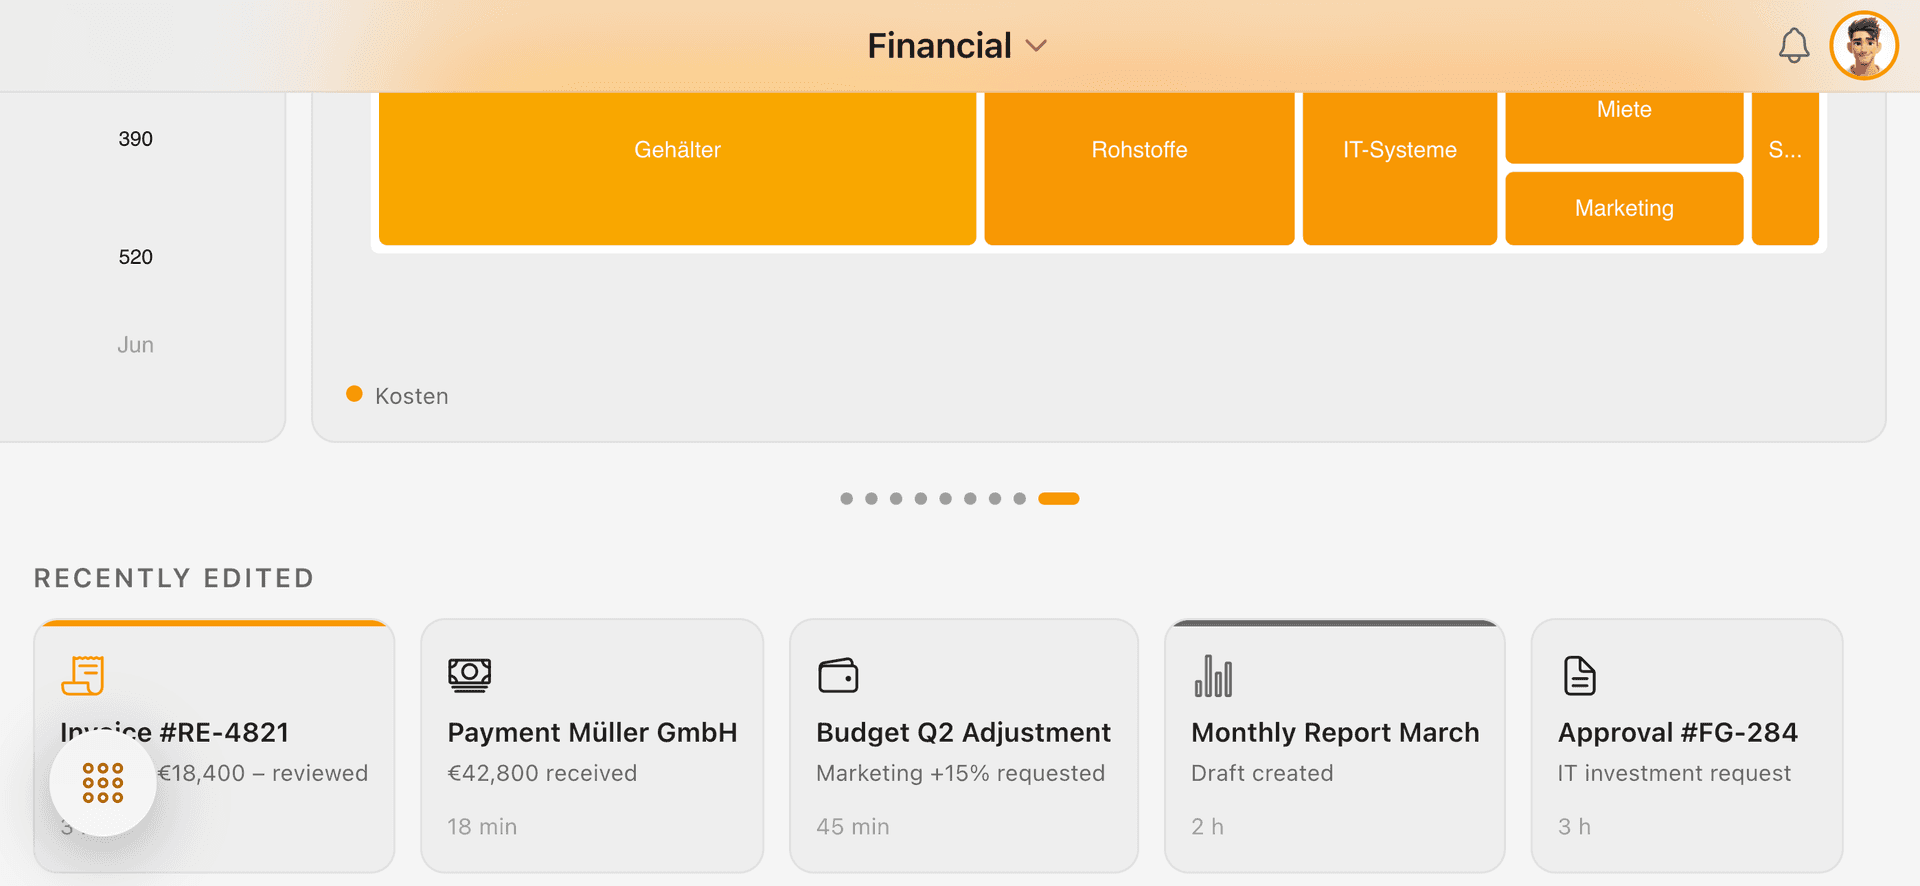Open the notifications bell
Screen dimensions: 1920x886
[x=1793, y=46]
